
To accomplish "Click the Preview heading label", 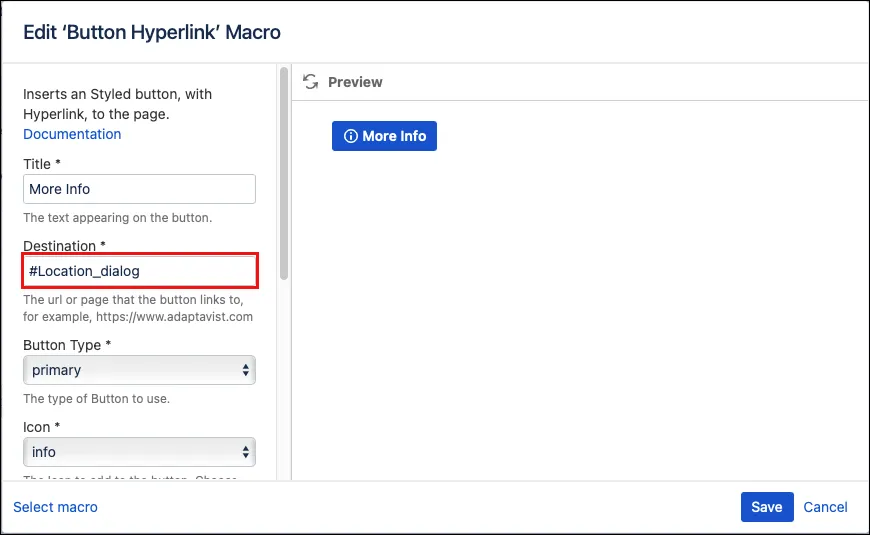I will click(355, 82).
